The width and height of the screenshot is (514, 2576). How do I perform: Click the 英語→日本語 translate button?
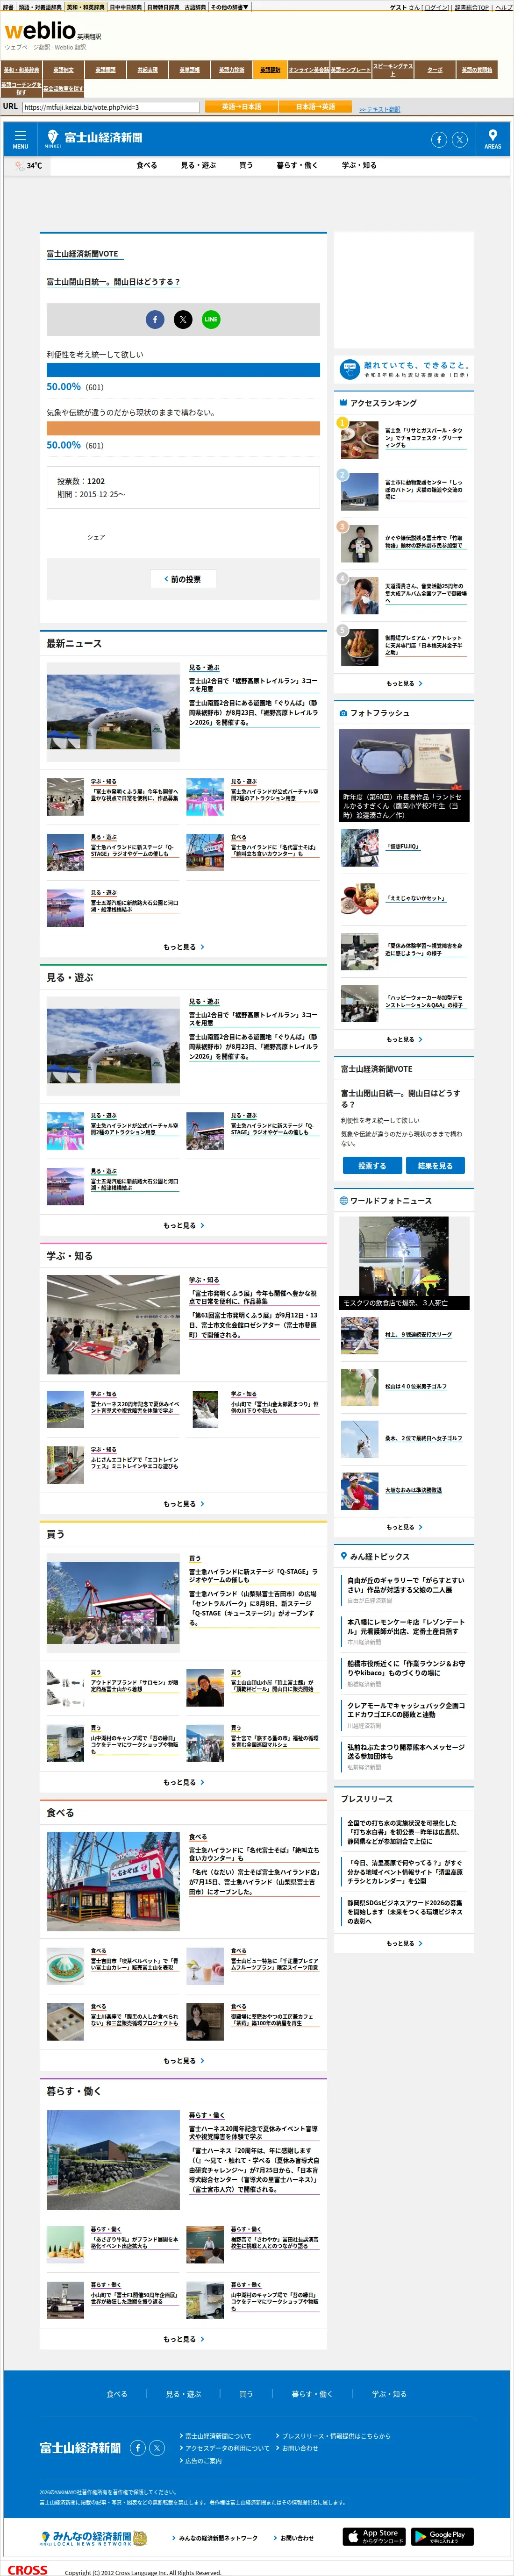[x=241, y=107]
